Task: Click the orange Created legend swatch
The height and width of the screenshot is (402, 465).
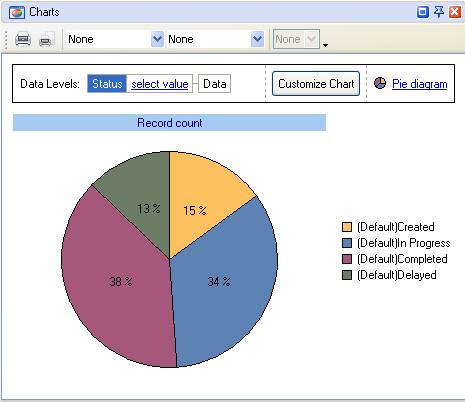Action: click(347, 227)
